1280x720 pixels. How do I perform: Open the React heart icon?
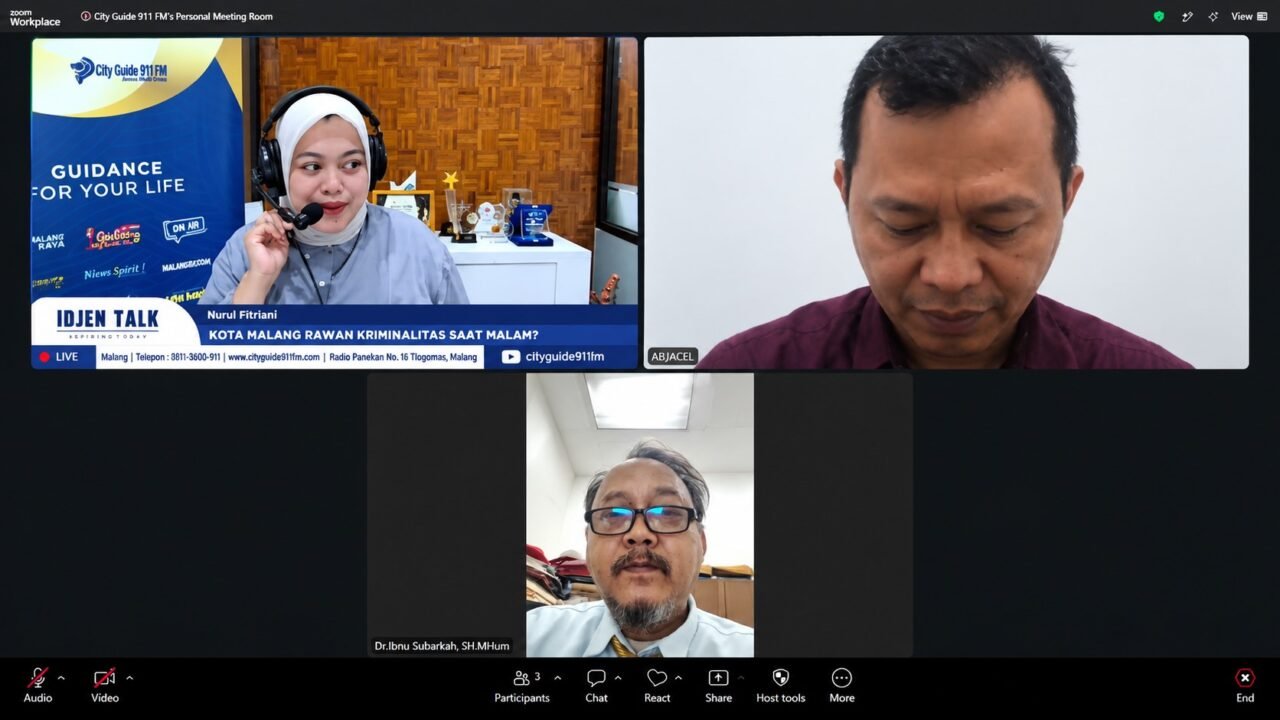tap(657, 686)
